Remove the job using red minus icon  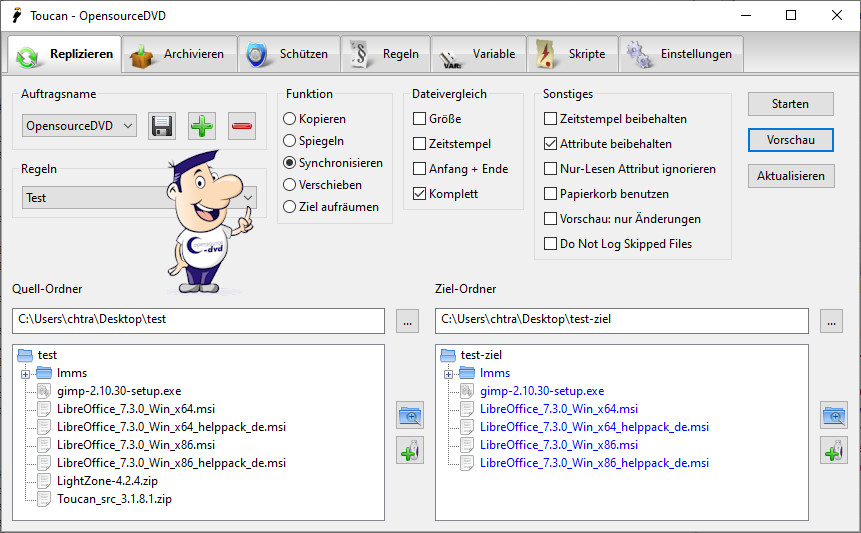[242, 126]
